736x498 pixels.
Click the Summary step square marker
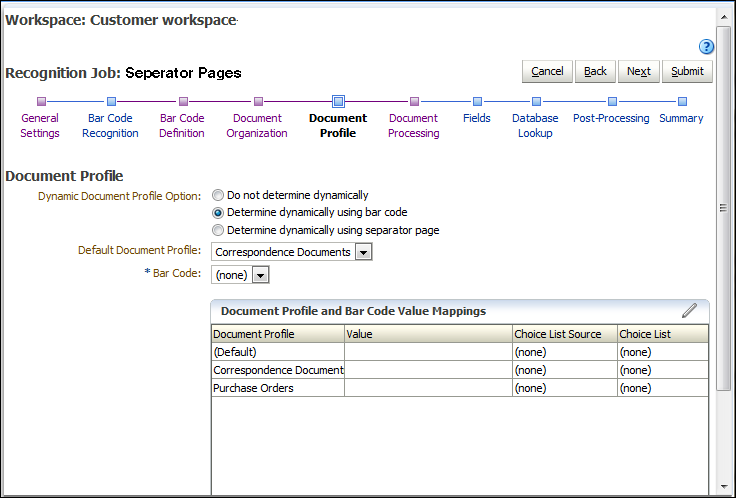tap(682, 101)
